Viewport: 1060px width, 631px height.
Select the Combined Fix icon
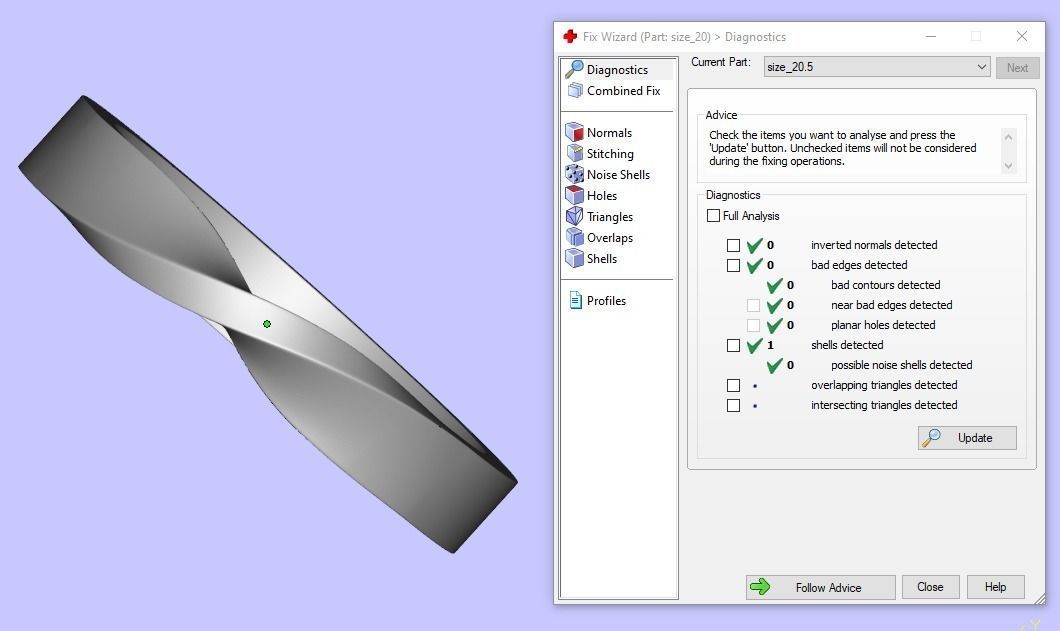point(575,90)
